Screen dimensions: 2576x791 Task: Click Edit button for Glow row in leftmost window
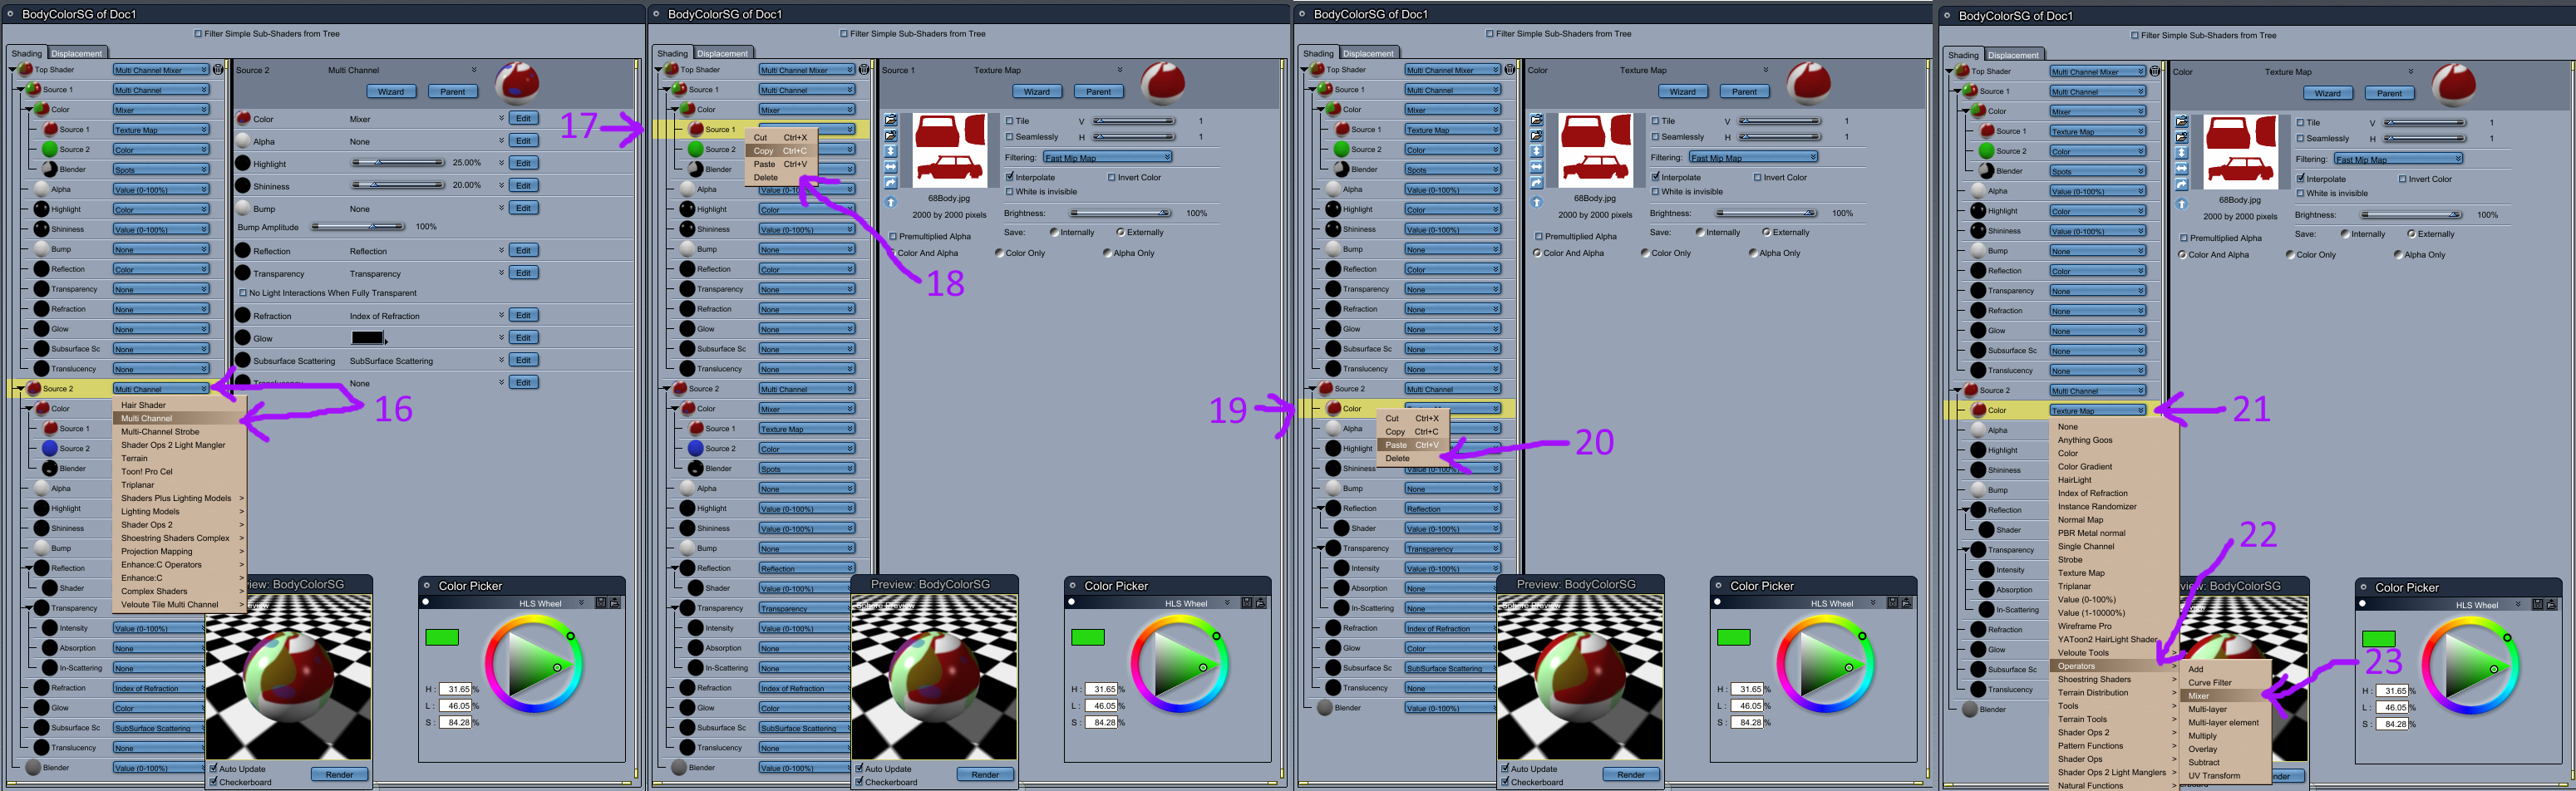coord(523,338)
